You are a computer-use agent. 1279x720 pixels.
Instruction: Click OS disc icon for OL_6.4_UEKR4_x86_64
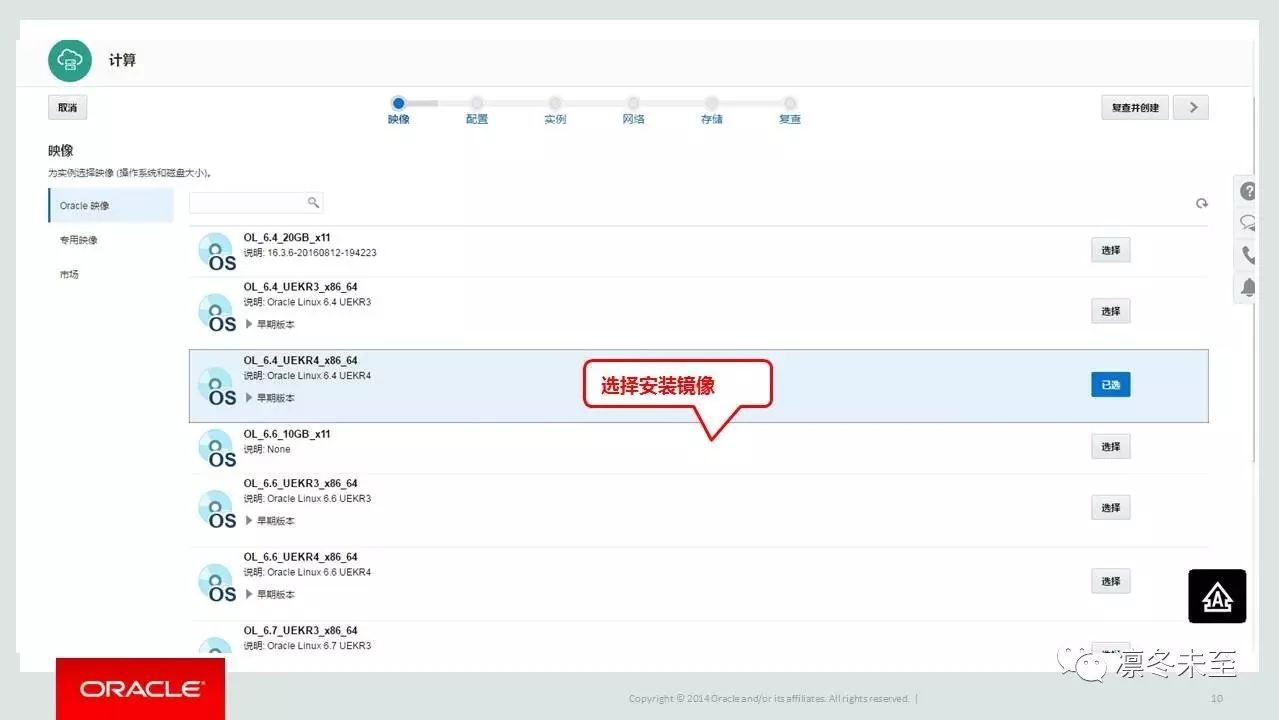(216, 386)
